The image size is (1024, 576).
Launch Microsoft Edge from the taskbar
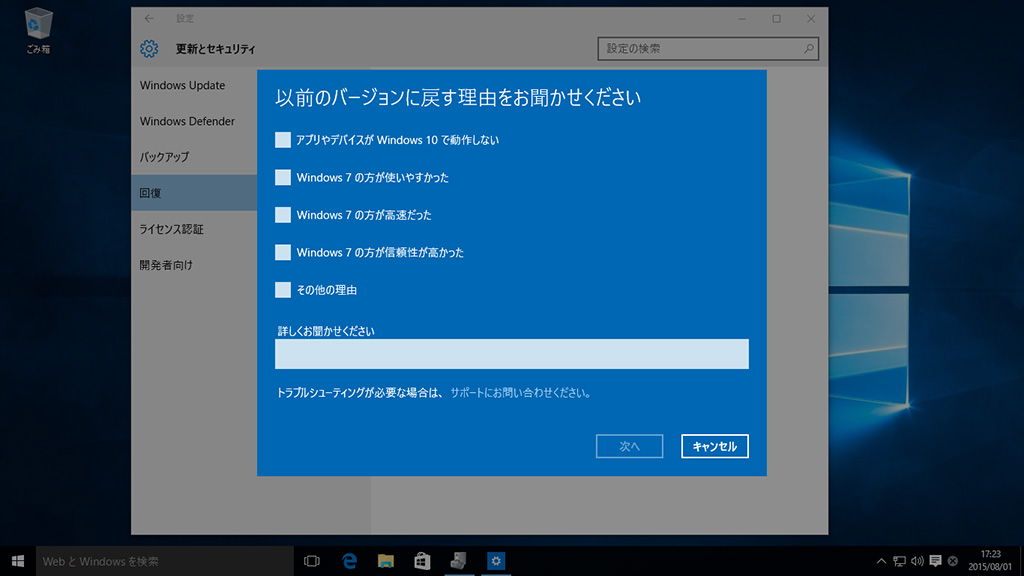[349, 561]
